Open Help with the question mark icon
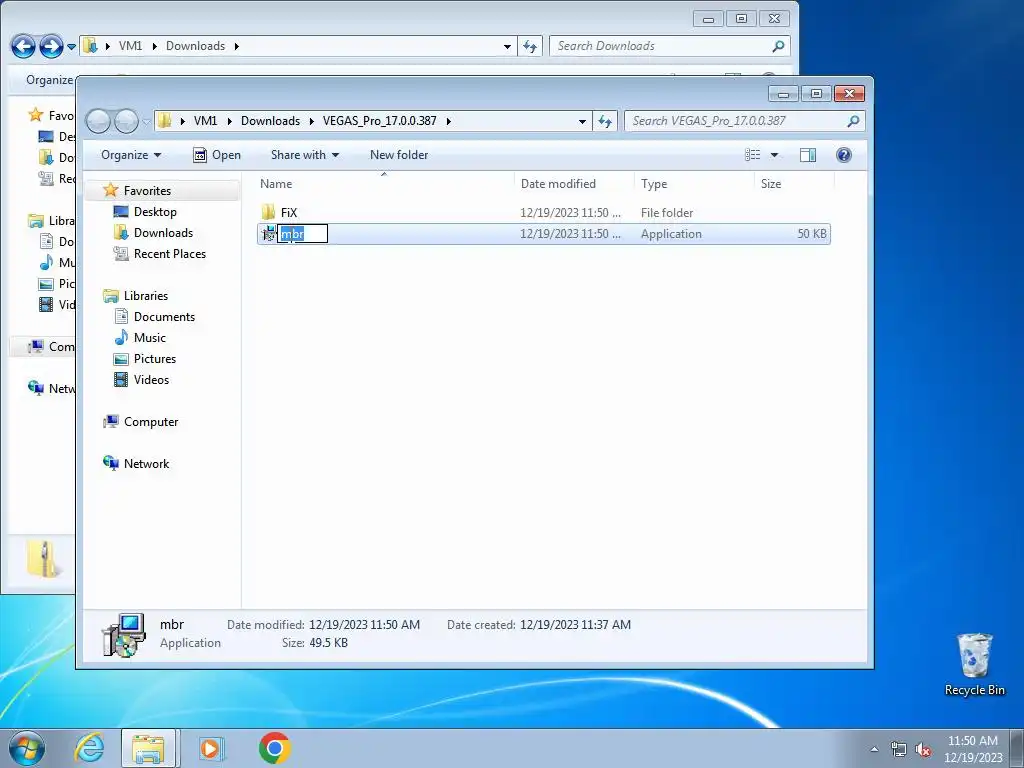Viewport: 1024px width, 768px height. click(x=844, y=155)
